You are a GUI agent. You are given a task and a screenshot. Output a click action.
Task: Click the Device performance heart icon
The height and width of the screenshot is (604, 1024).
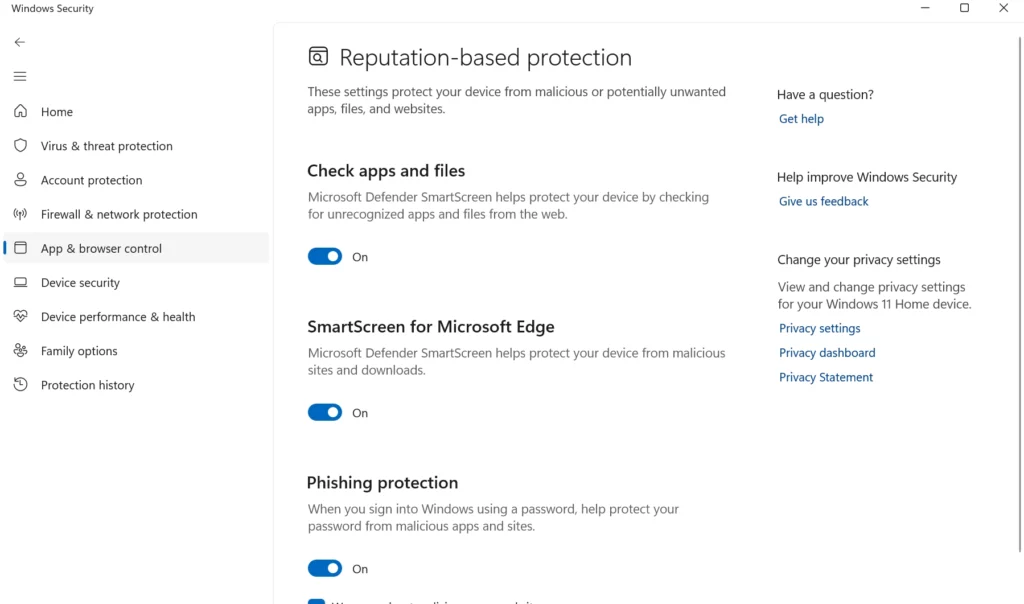[20, 316]
